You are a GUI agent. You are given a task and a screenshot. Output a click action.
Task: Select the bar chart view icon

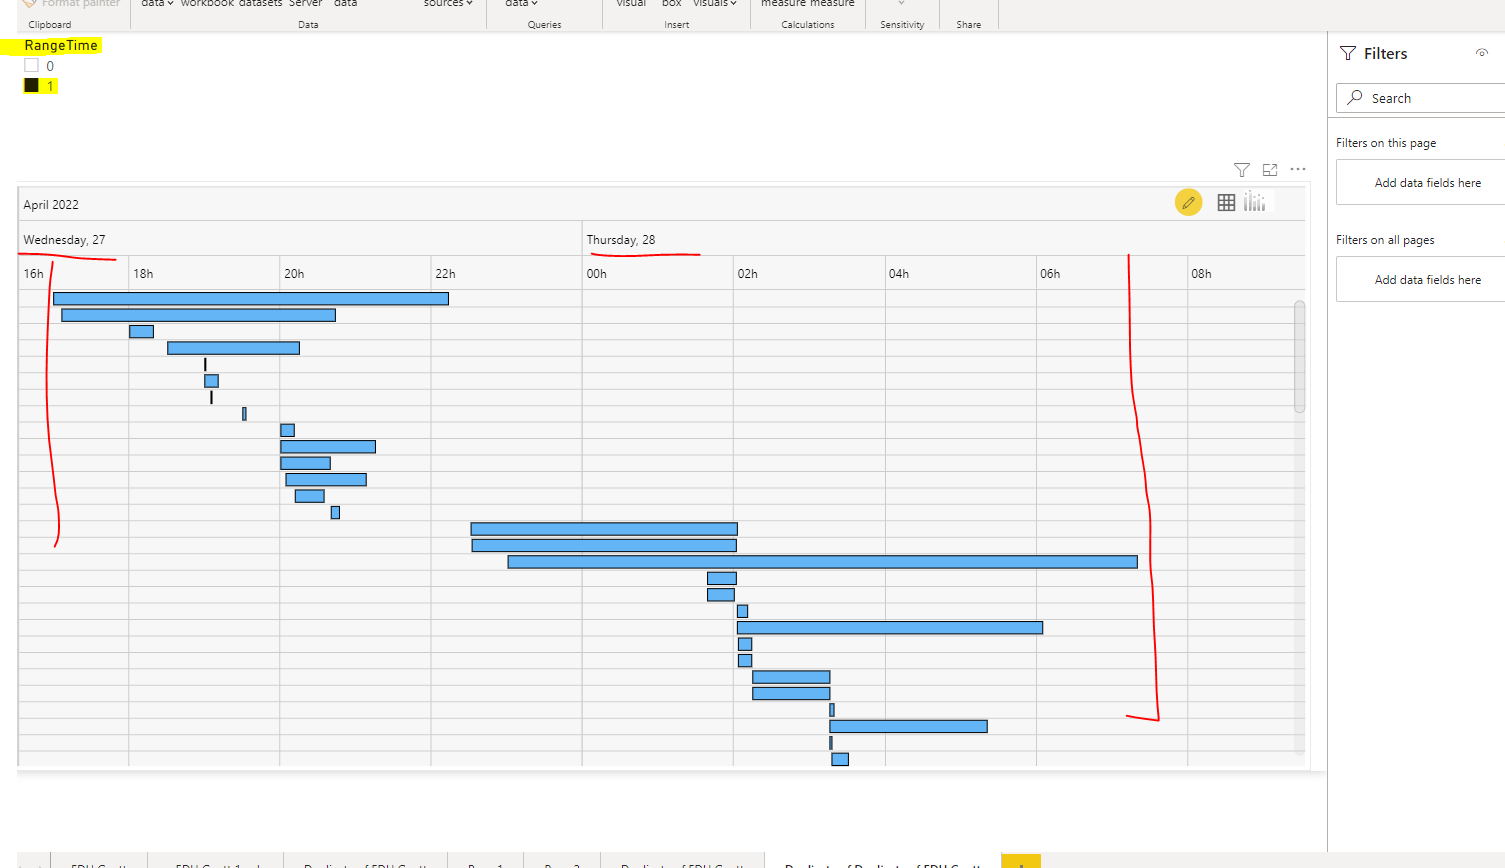click(1255, 202)
